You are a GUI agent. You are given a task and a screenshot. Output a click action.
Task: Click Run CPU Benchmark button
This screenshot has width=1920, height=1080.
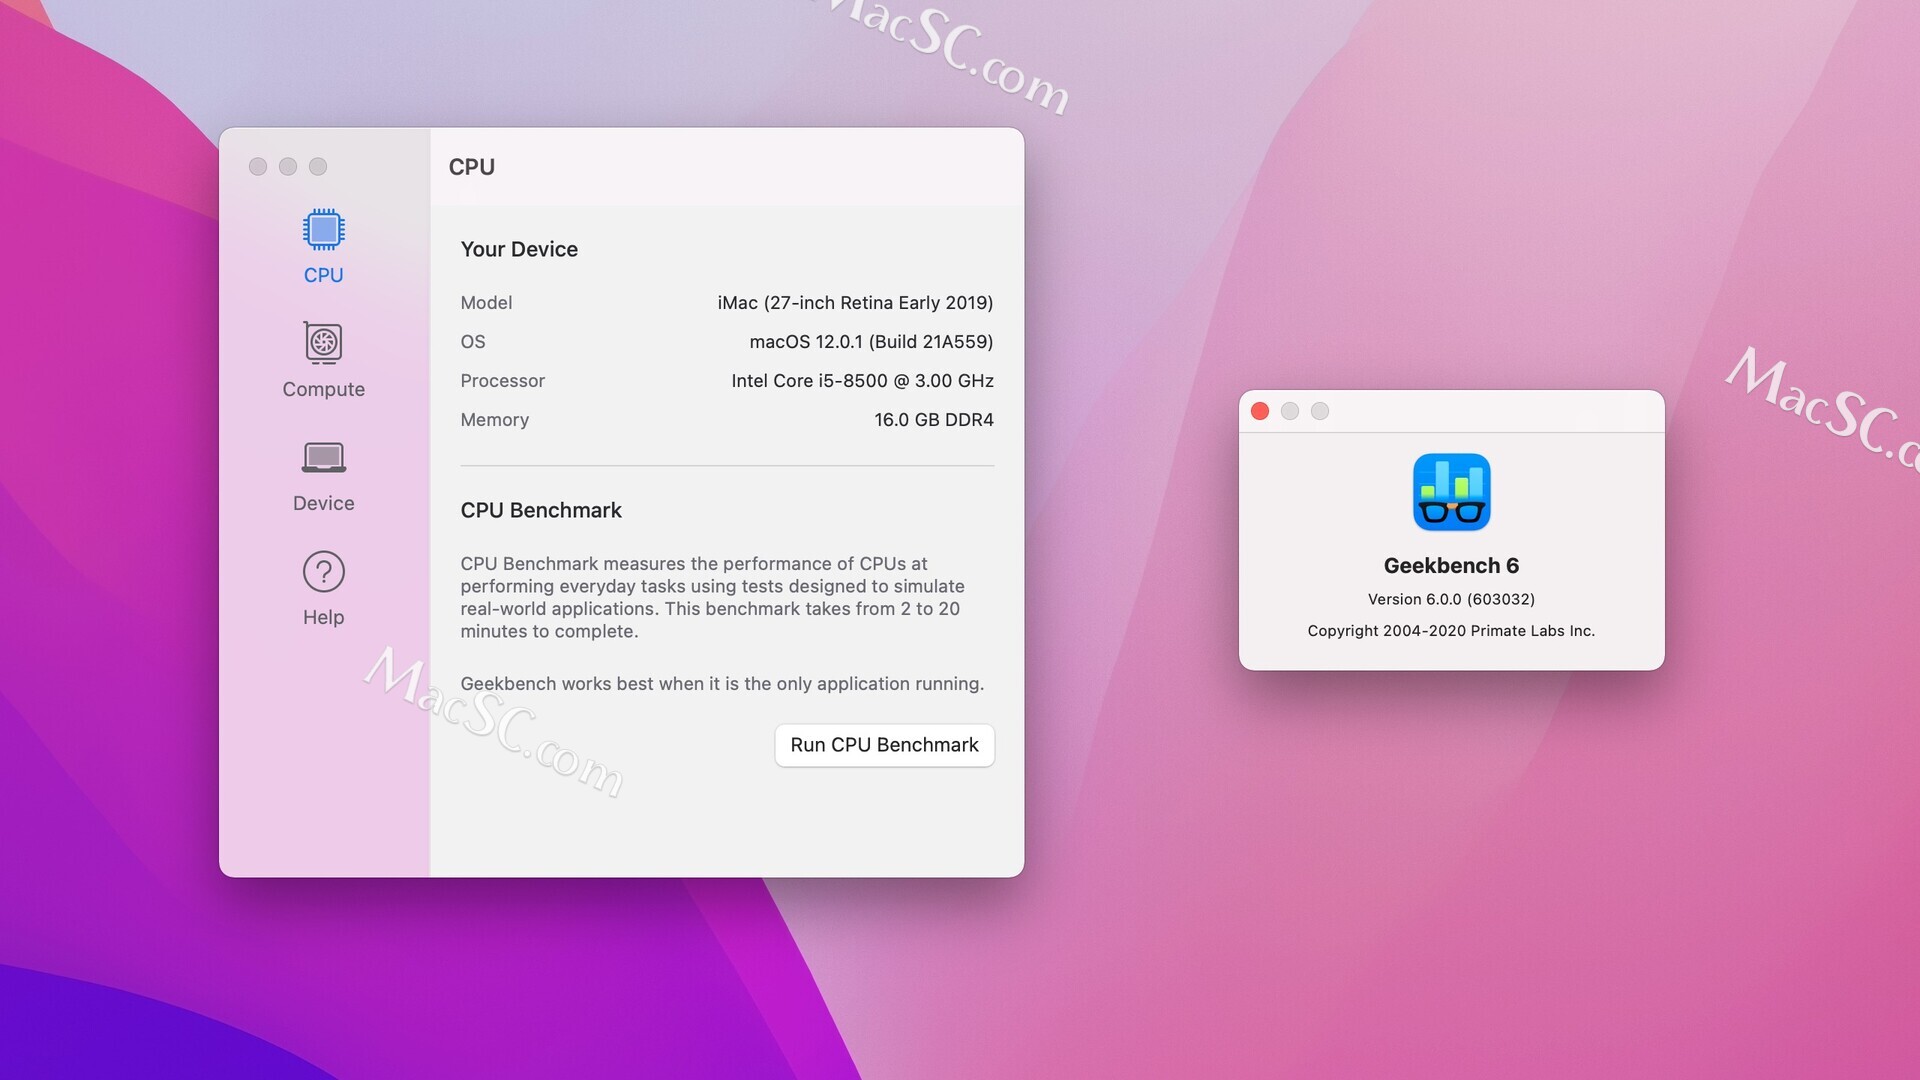pyautogui.click(x=884, y=745)
